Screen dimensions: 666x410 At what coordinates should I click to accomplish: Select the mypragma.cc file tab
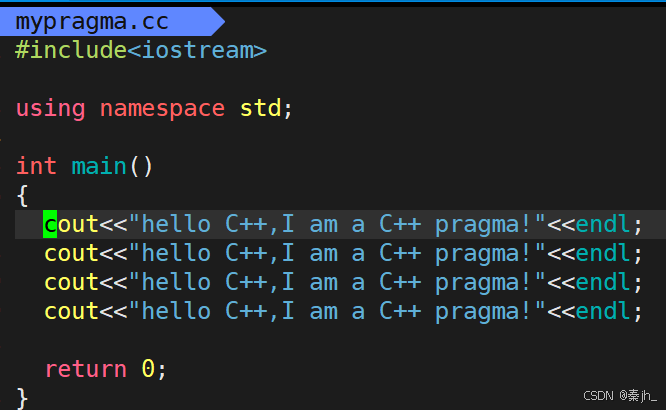pos(92,20)
